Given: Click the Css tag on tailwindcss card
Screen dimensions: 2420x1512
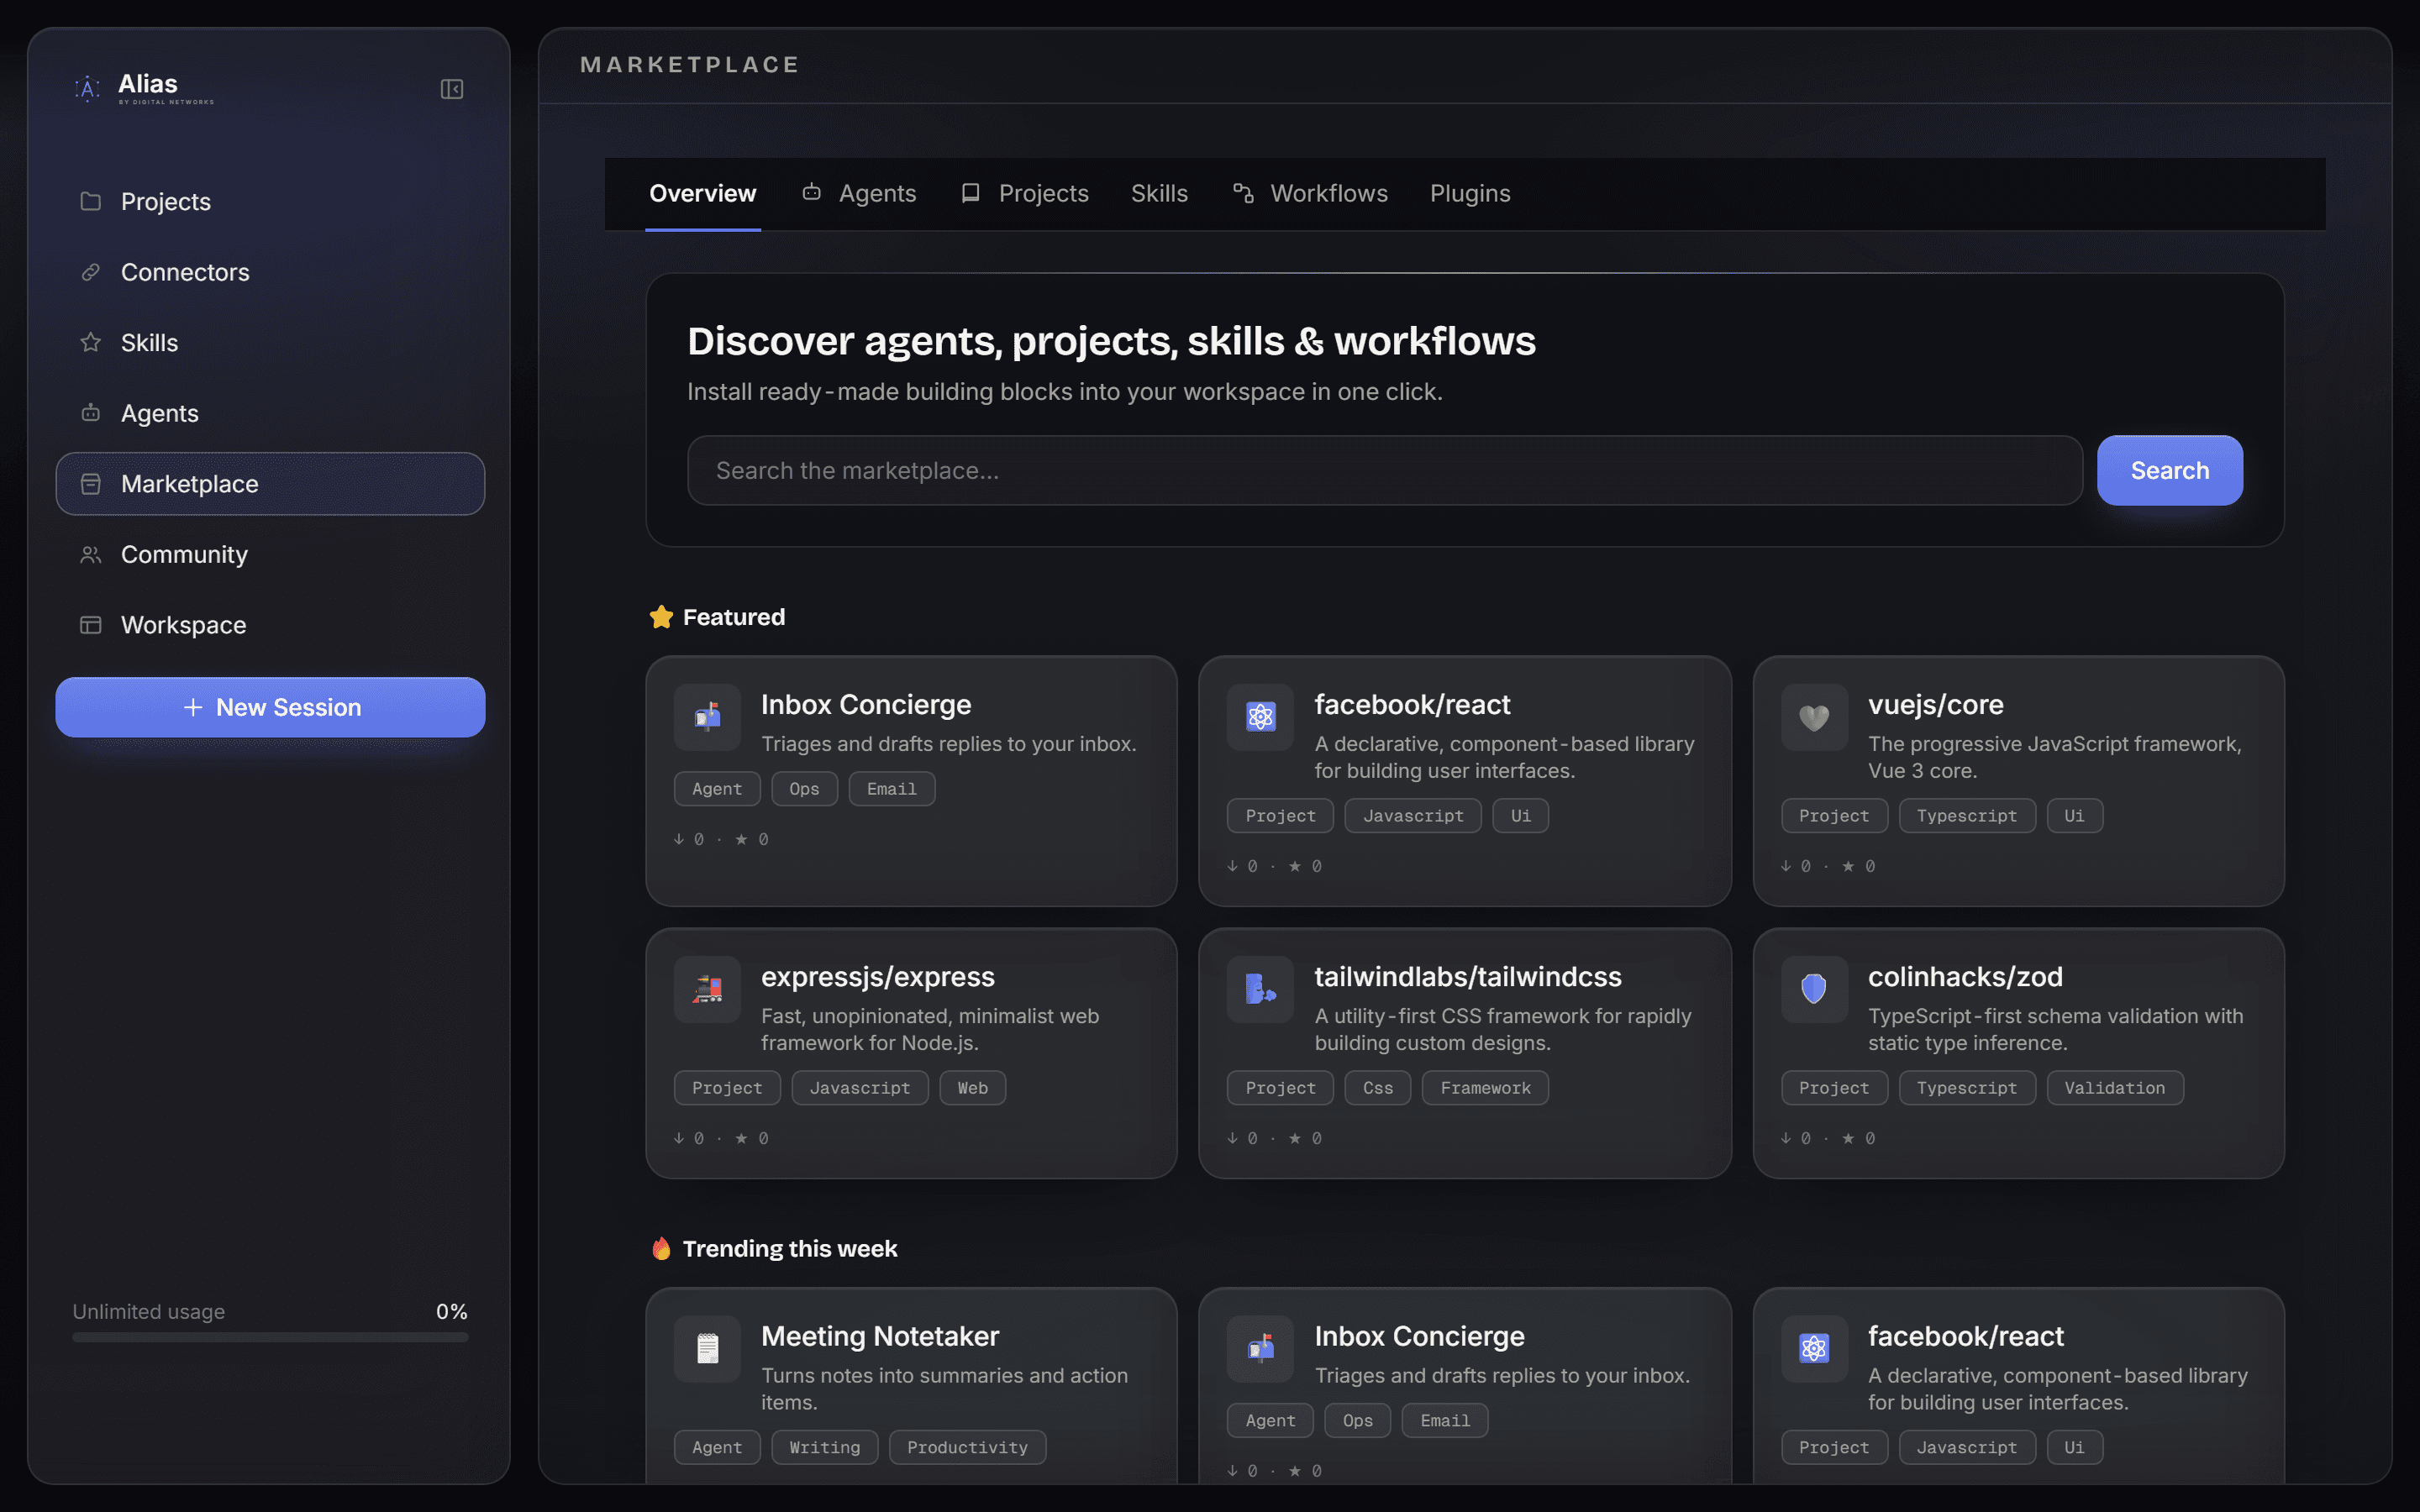Looking at the screenshot, I should click(x=1378, y=1088).
